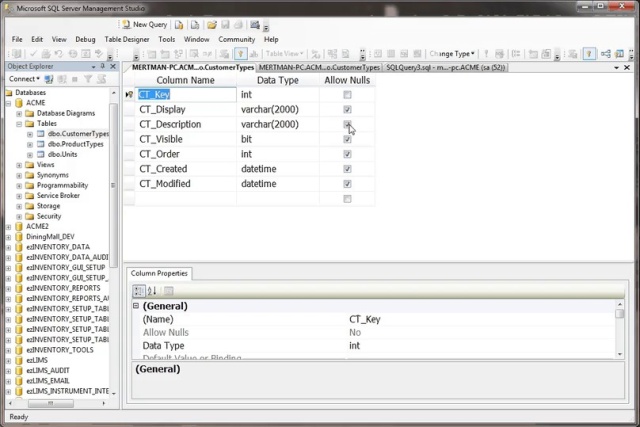
Task: Switch to the second CustomerTypes tab
Action: click(319, 67)
